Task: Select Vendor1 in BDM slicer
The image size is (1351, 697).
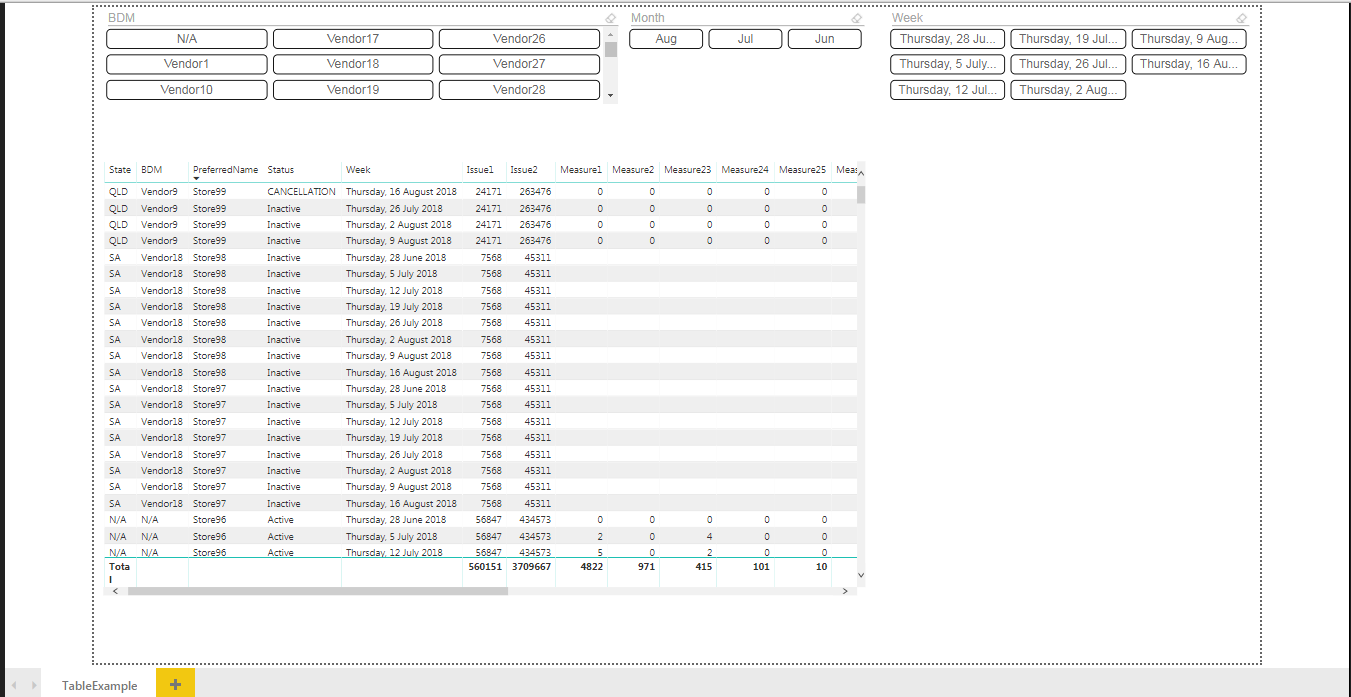Action: click(x=187, y=64)
